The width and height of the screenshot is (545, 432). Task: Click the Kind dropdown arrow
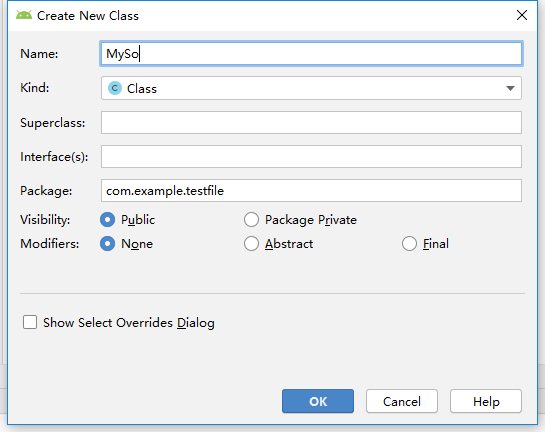pos(510,88)
